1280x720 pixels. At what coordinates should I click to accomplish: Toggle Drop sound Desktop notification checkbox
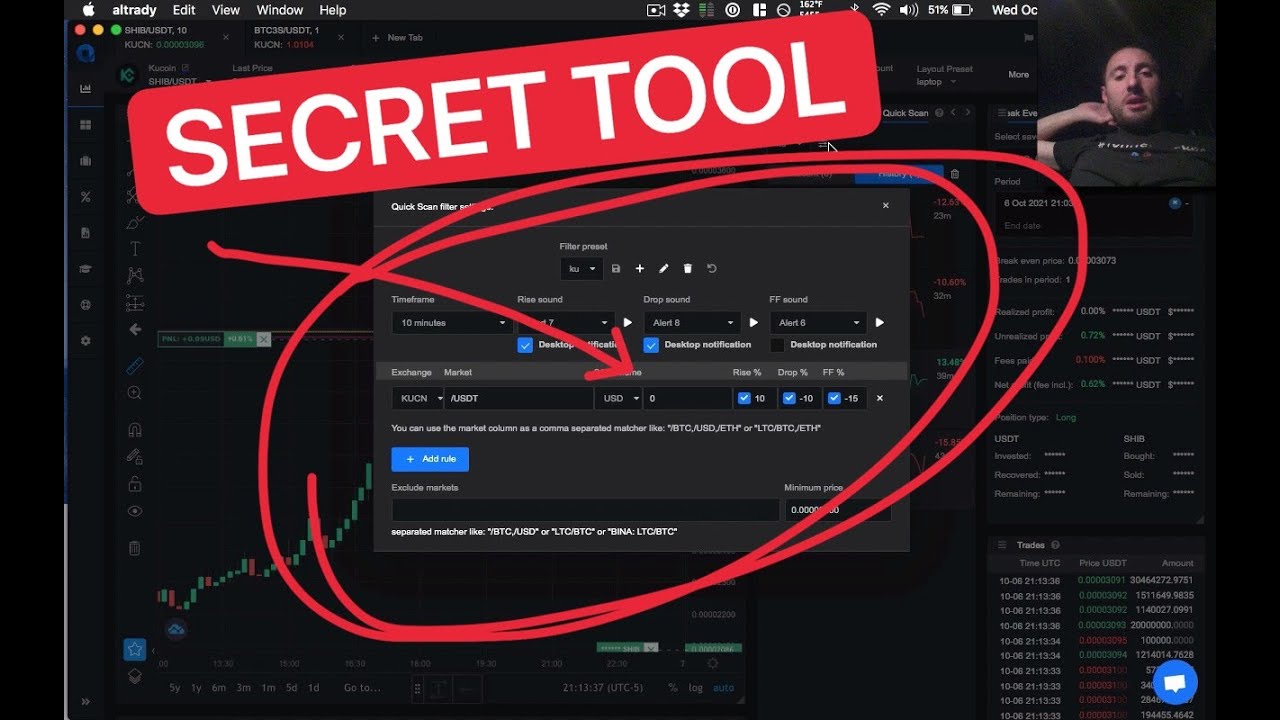point(651,345)
